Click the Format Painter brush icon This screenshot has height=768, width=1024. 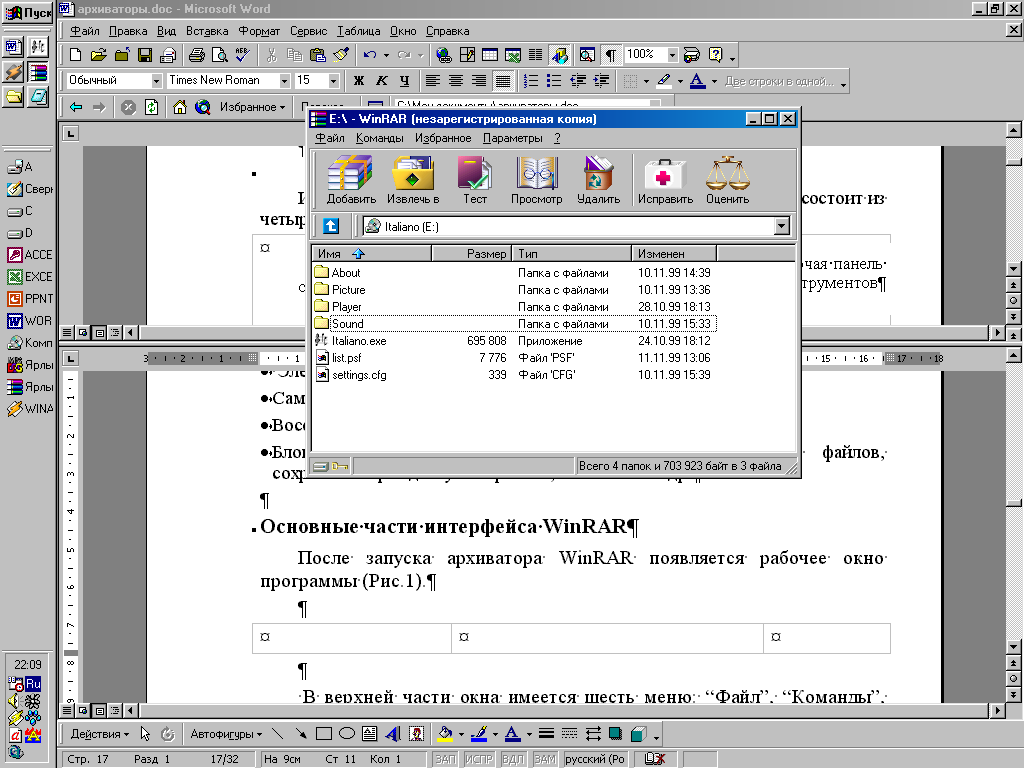[340, 55]
